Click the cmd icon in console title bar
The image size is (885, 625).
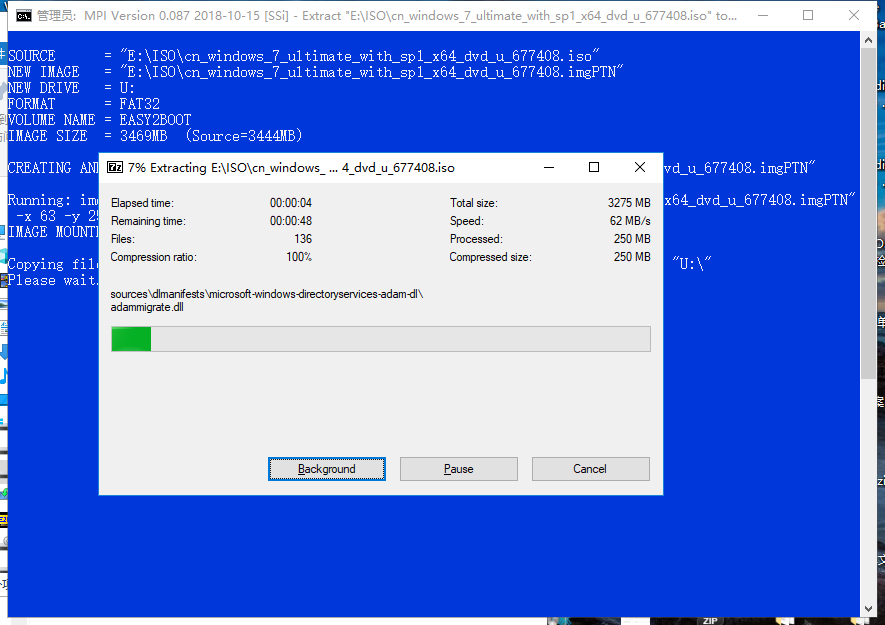tap(24, 15)
